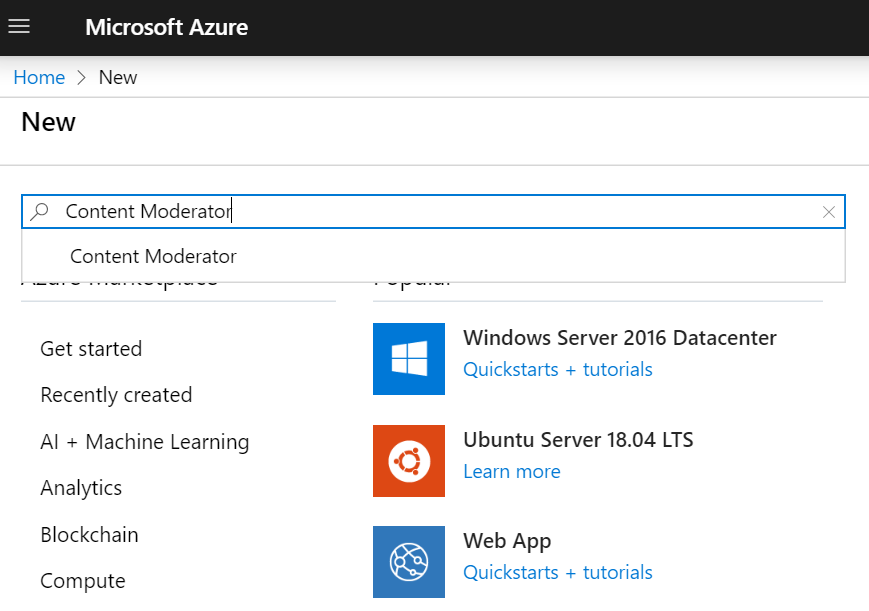Screen dimensions: 869x611
Task: Select Content Moderator suggestion
Action: point(433,256)
